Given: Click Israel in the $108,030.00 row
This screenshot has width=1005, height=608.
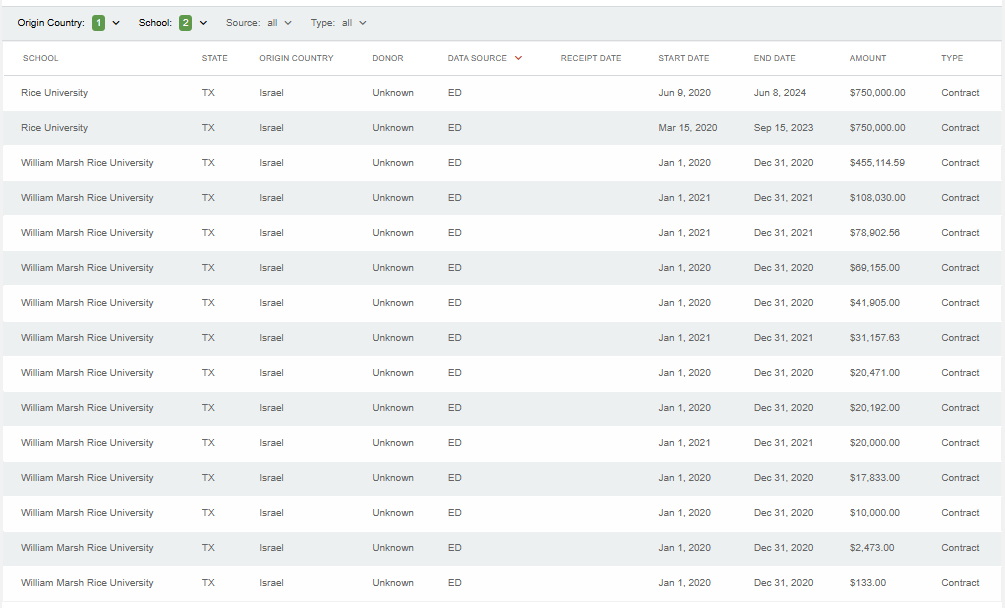Looking at the screenshot, I should (x=271, y=198).
